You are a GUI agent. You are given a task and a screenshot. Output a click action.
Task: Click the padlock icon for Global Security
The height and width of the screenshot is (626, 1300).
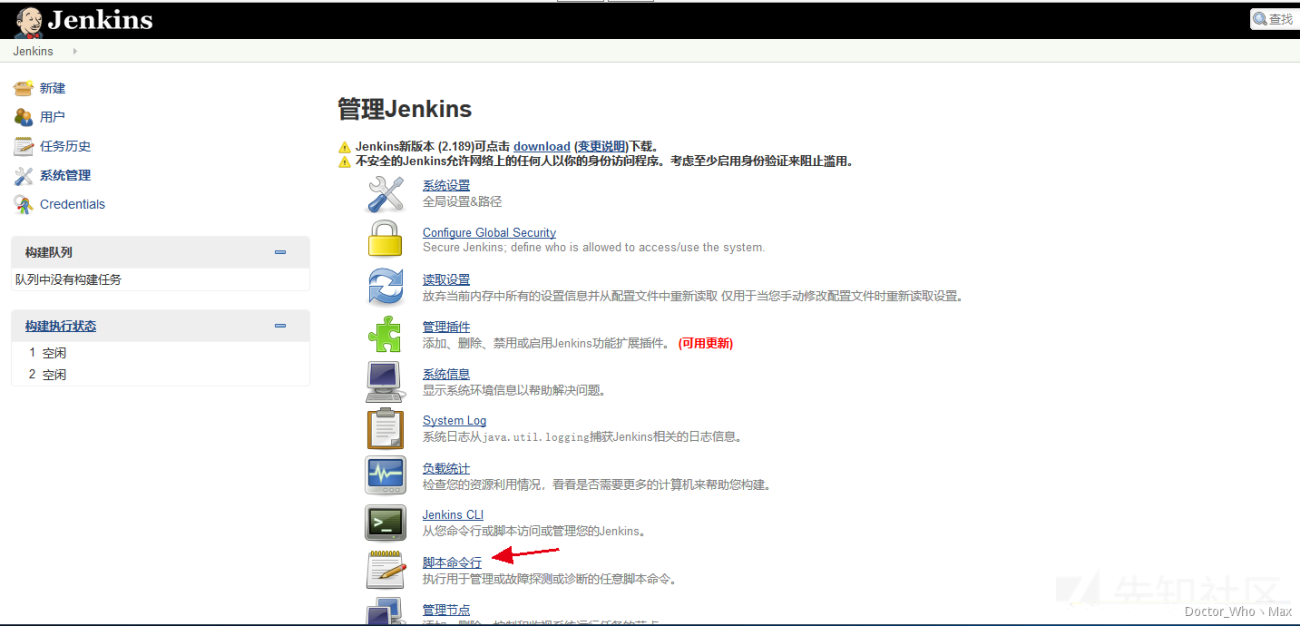[385, 240]
